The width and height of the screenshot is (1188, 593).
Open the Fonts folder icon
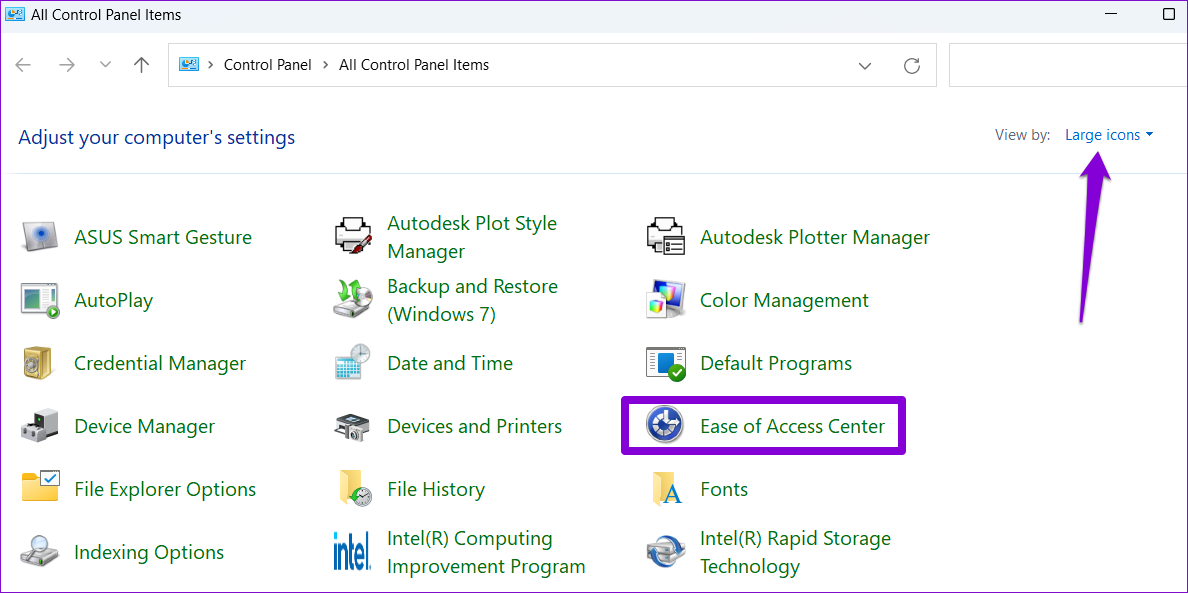pyautogui.click(x=666, y=489)
